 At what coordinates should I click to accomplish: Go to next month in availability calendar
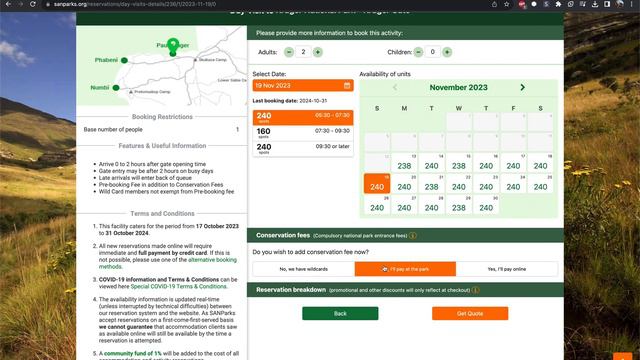[522, 87]
